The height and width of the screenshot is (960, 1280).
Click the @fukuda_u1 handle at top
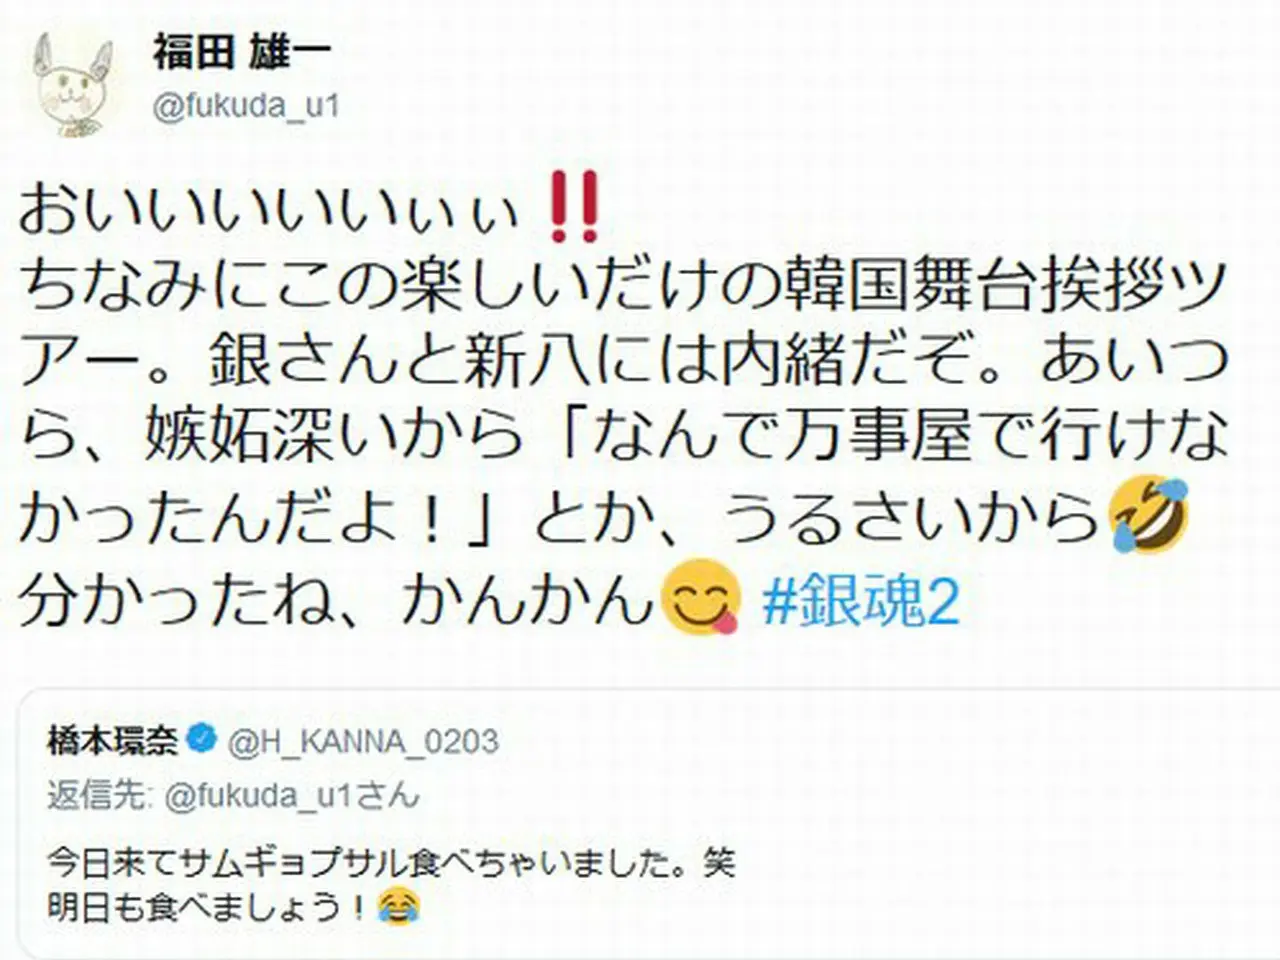[246, 105]
